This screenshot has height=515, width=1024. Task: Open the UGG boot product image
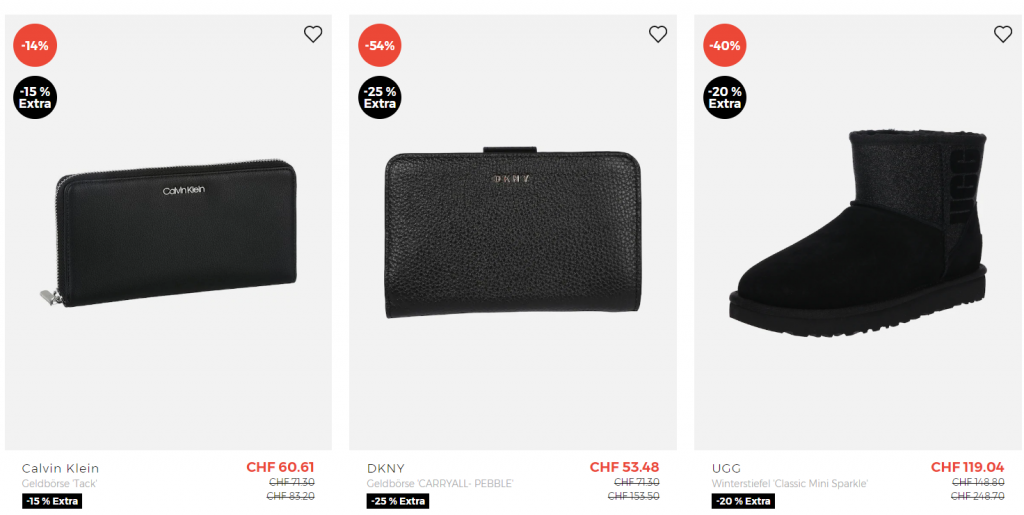coord(858,230)
